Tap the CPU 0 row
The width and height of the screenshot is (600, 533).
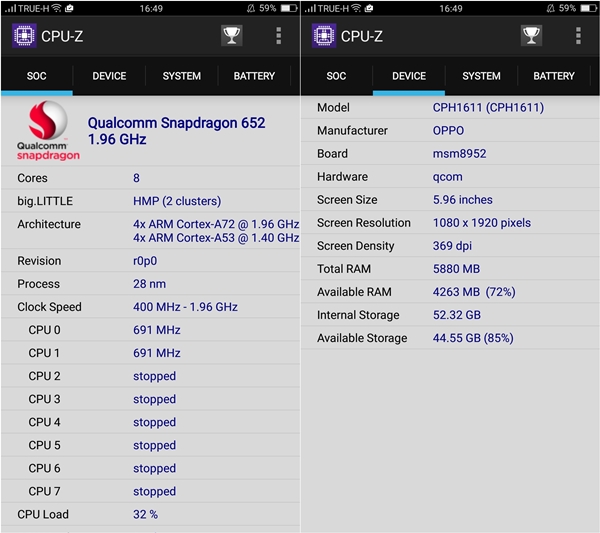[150, 330]
